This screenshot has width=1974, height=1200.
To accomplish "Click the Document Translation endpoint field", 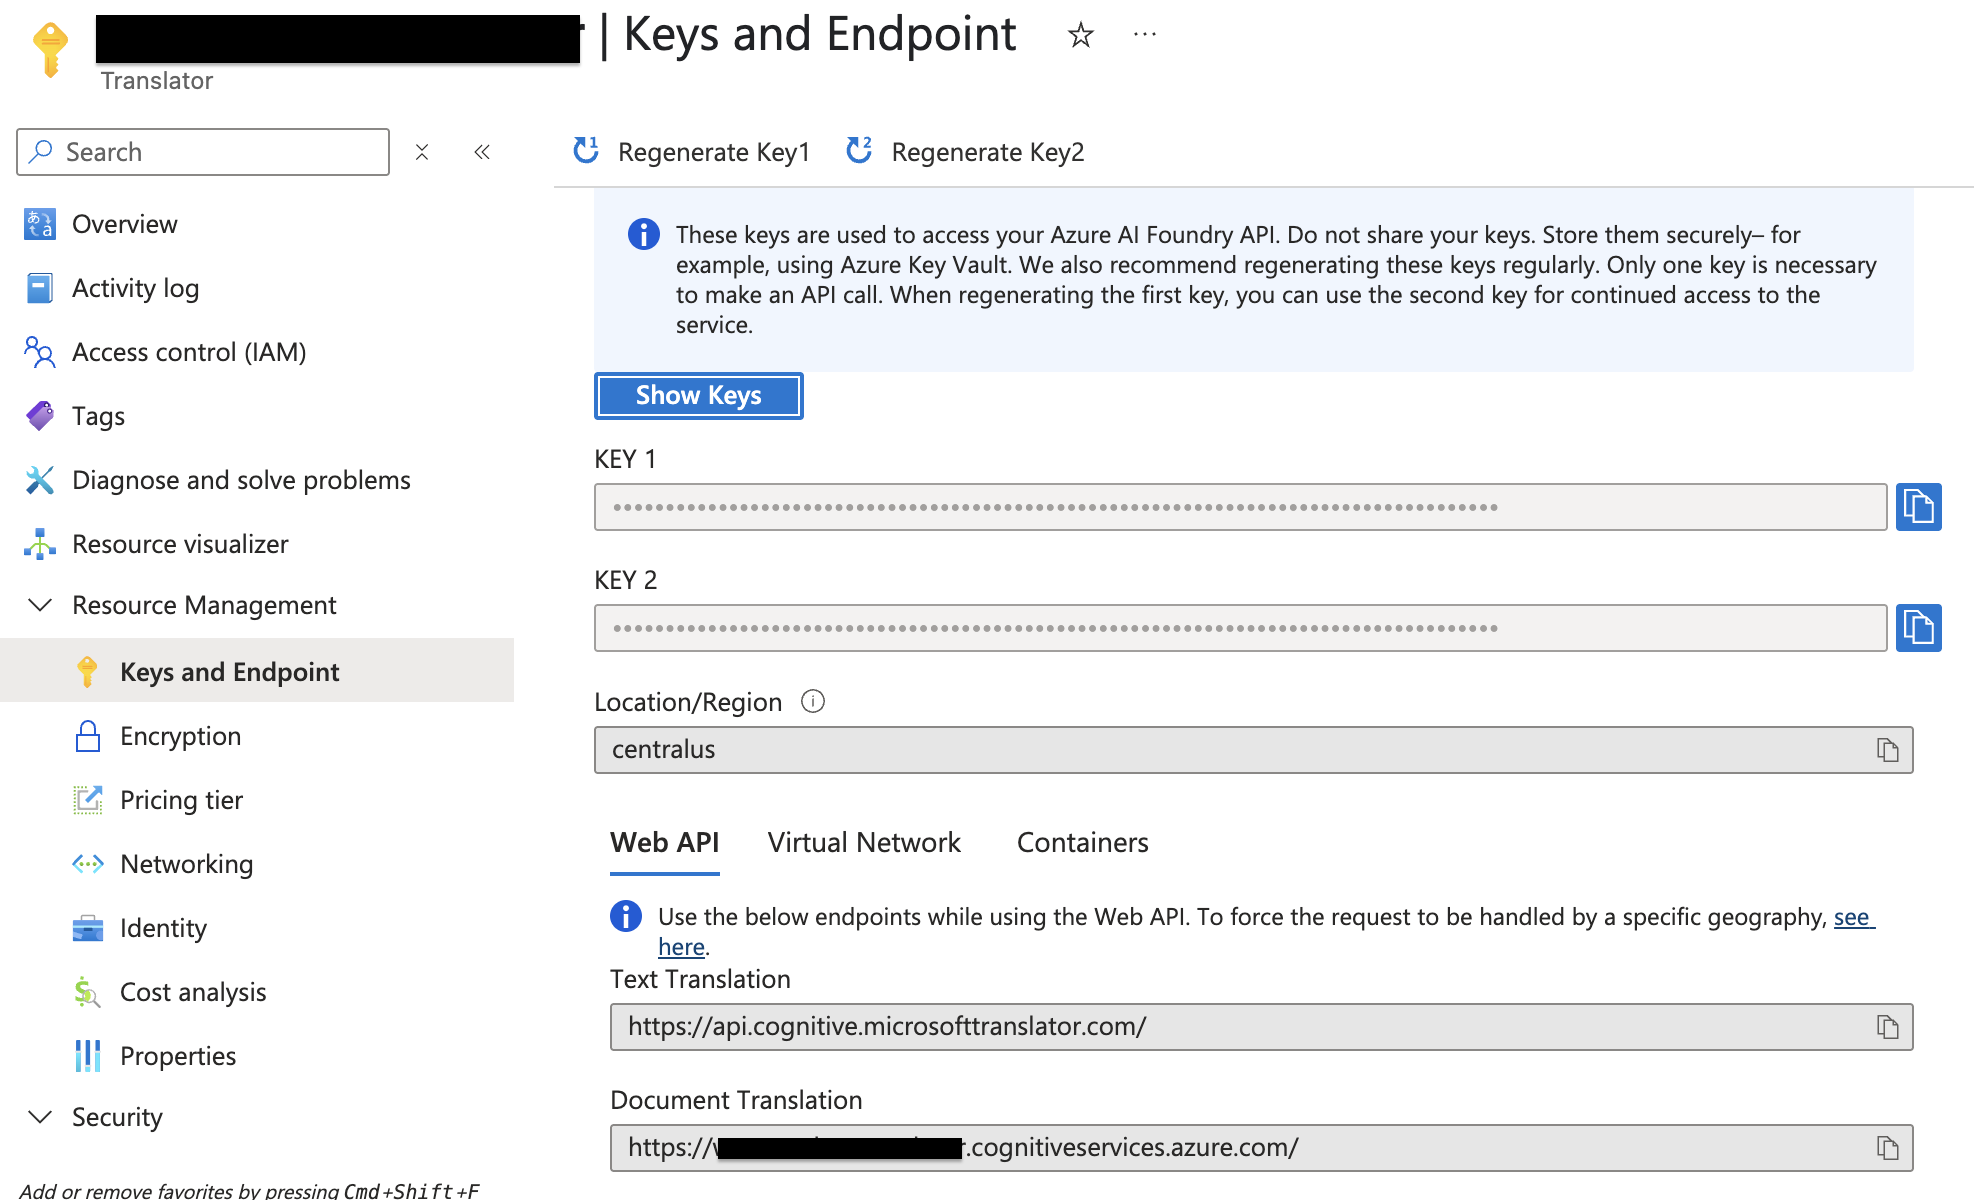I will pyautogui.click(x=1261, y=1148).
